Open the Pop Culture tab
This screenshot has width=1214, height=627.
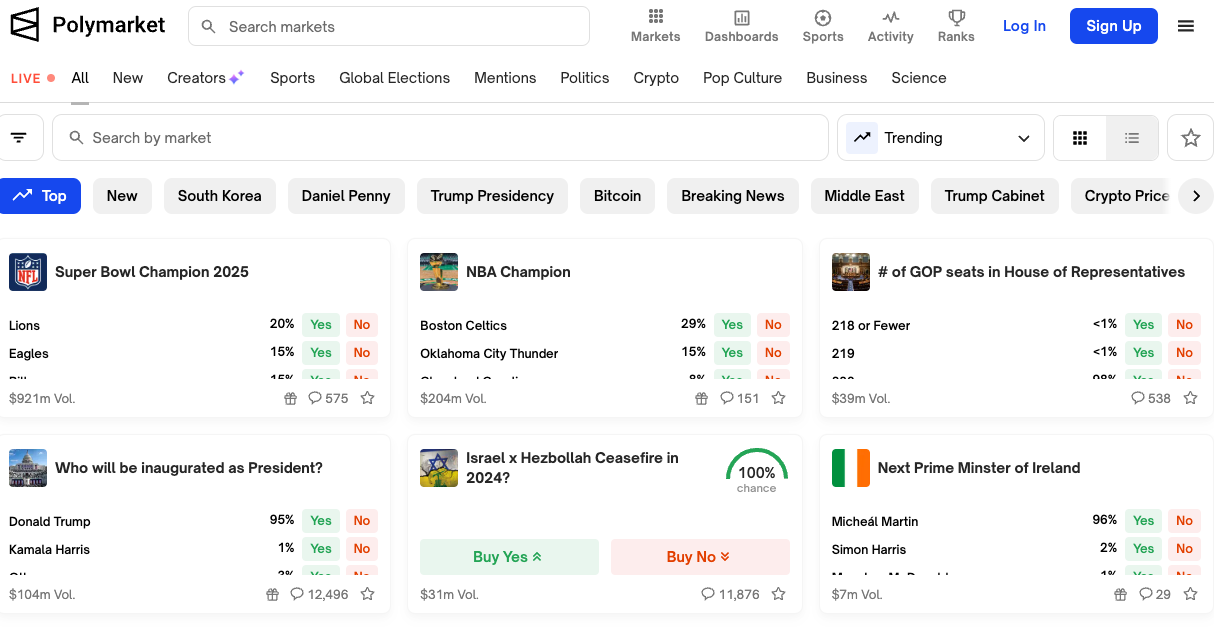742,78
